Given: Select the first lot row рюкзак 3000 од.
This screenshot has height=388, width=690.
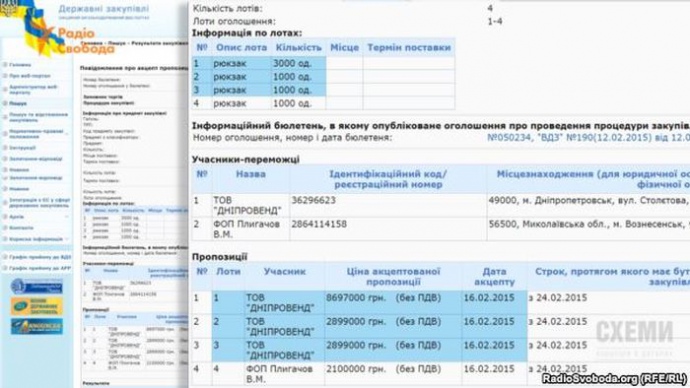Looking at the screenshot, I should point(323,63).
